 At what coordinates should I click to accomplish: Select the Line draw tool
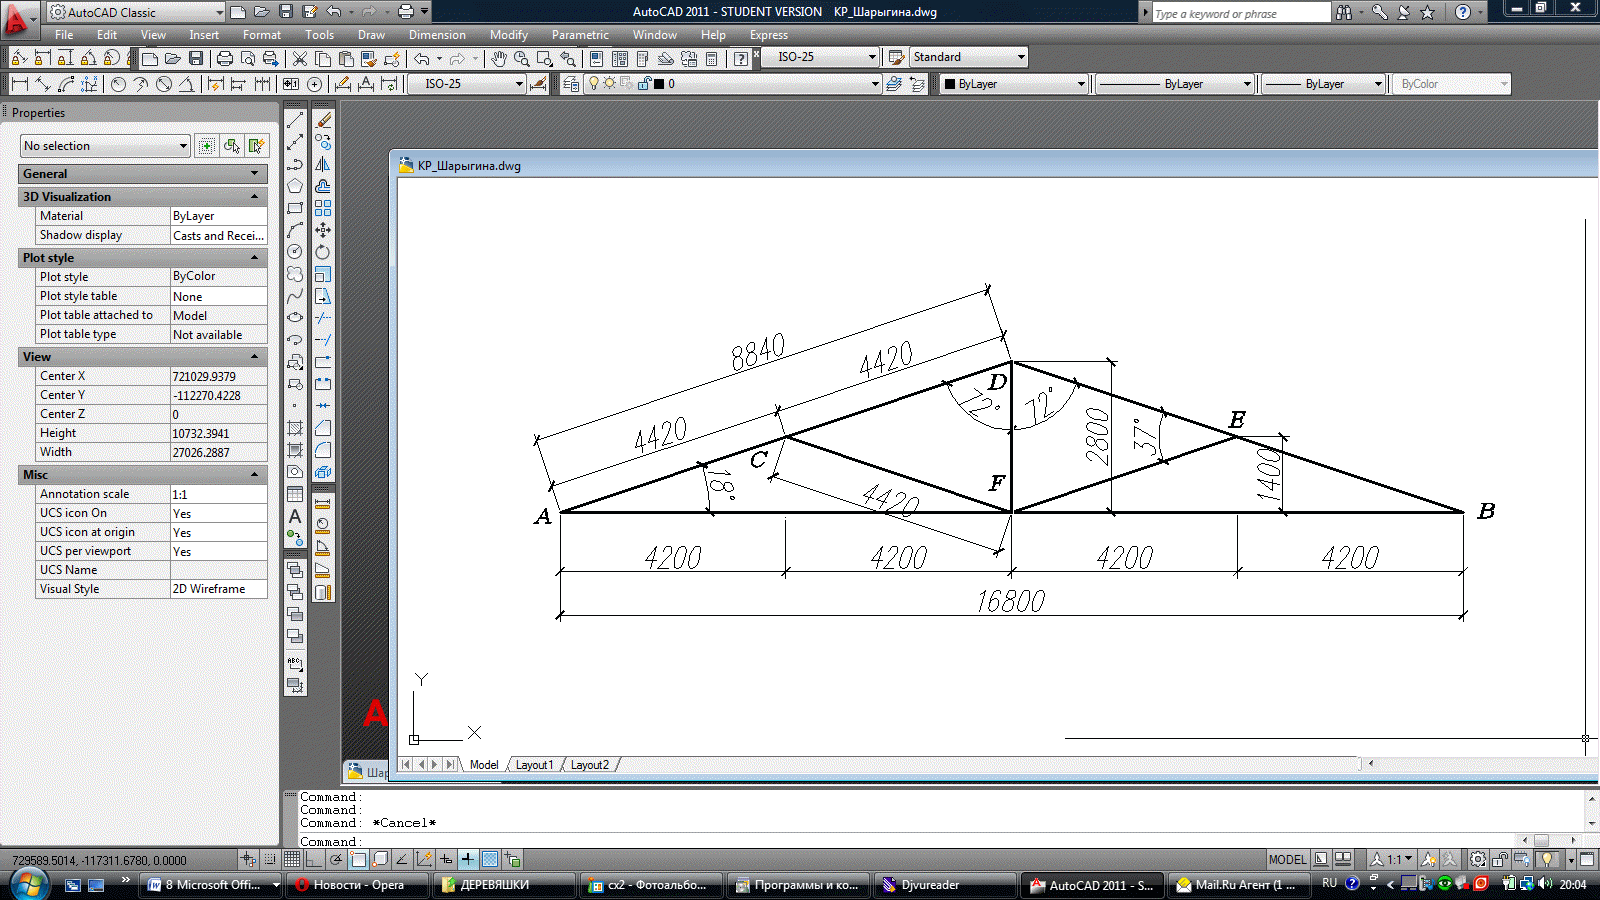tap(295, 120)
